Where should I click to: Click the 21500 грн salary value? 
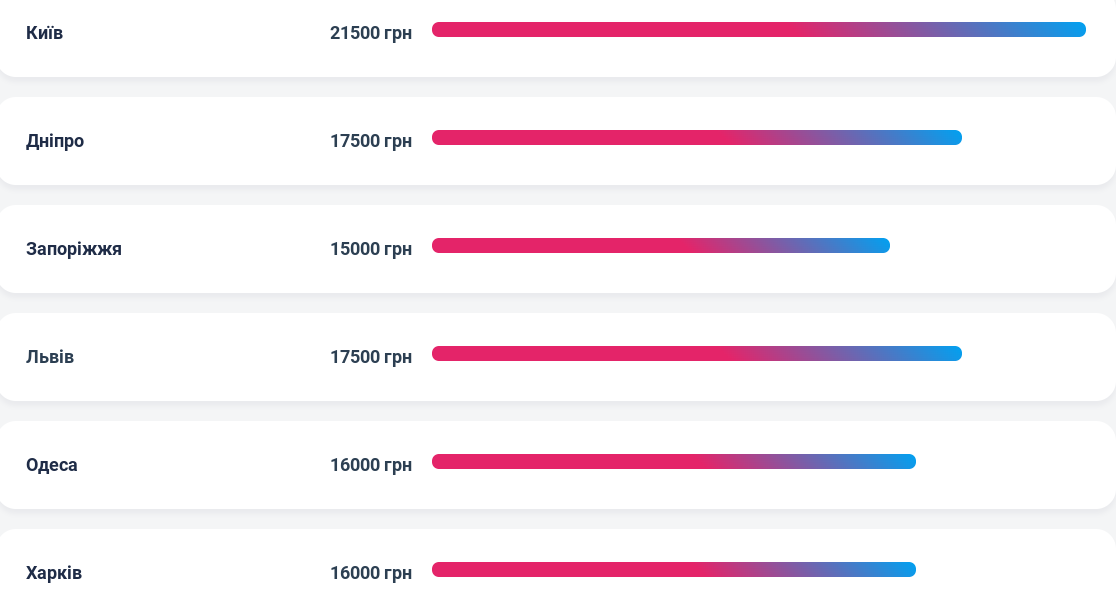[371, 33]
